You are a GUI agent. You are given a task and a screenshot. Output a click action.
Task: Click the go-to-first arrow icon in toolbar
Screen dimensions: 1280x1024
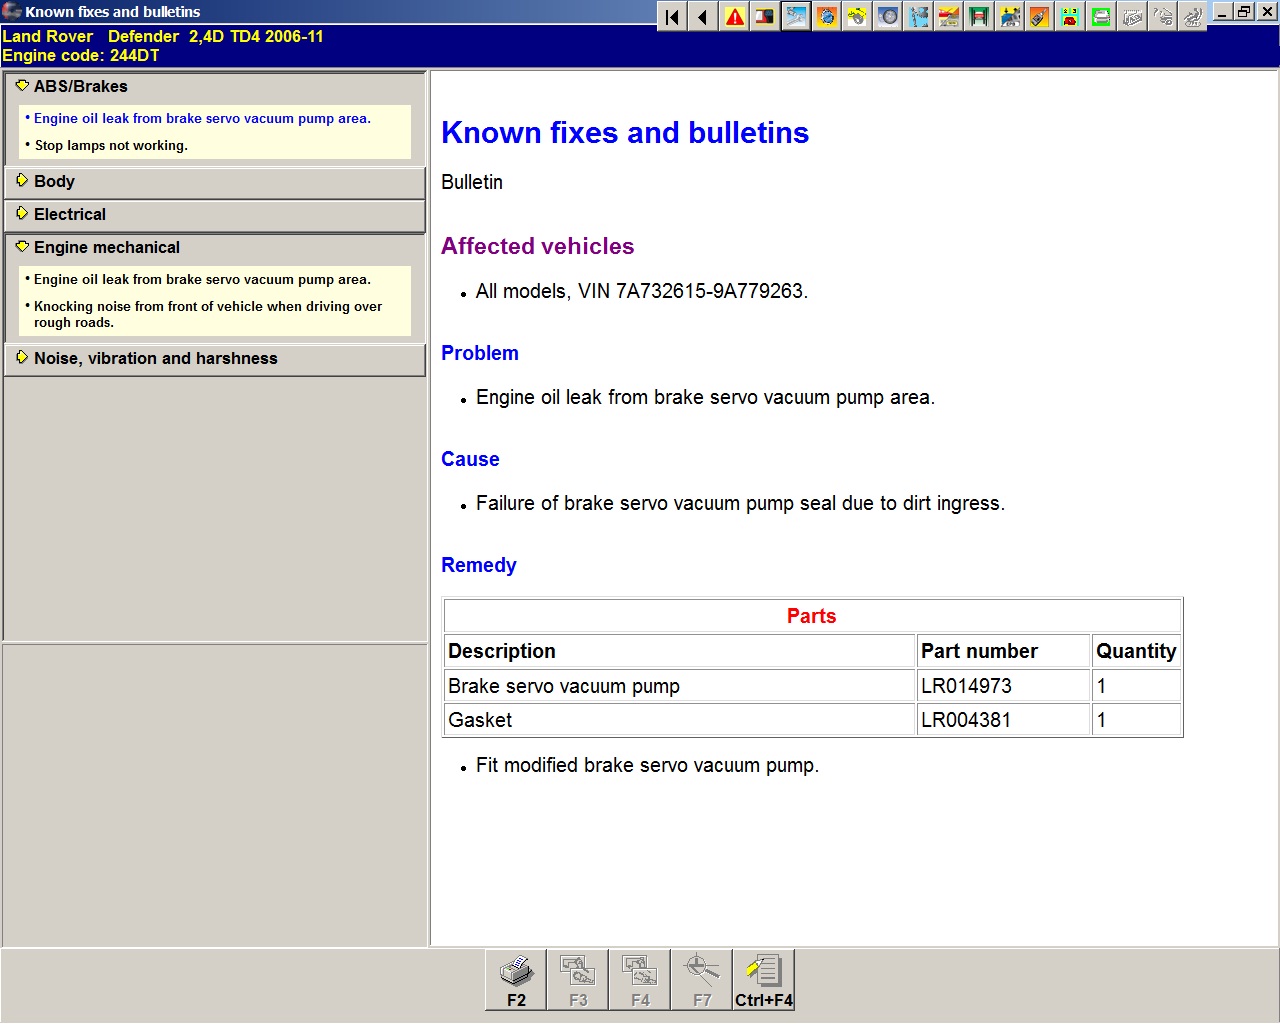click(673, 17)
